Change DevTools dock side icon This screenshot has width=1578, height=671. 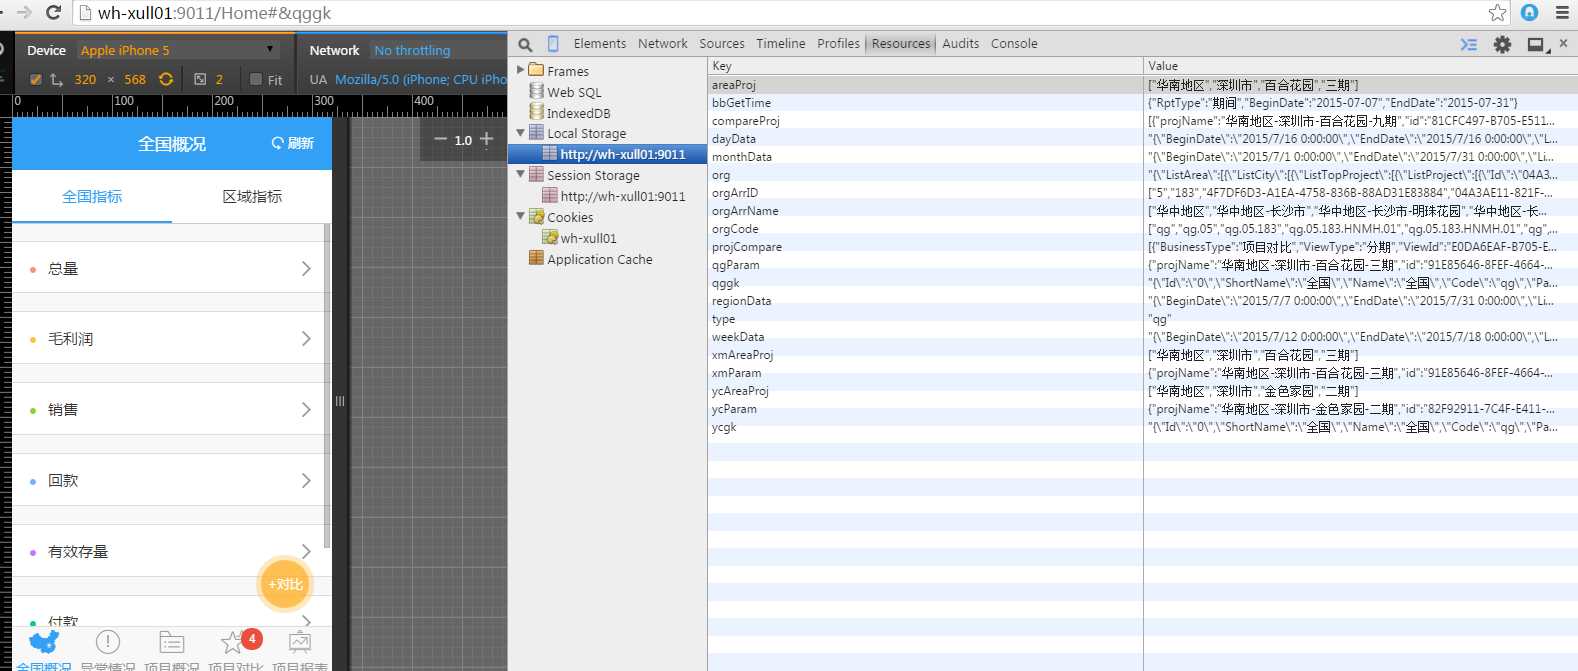click(x=1537, y=44)
